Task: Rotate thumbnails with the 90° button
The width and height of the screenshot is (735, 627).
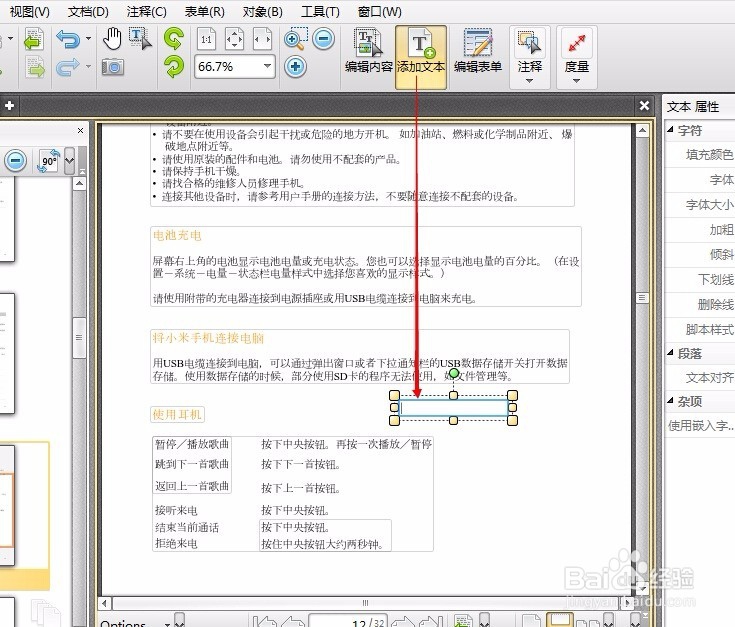Action: (x=49, y=161)
